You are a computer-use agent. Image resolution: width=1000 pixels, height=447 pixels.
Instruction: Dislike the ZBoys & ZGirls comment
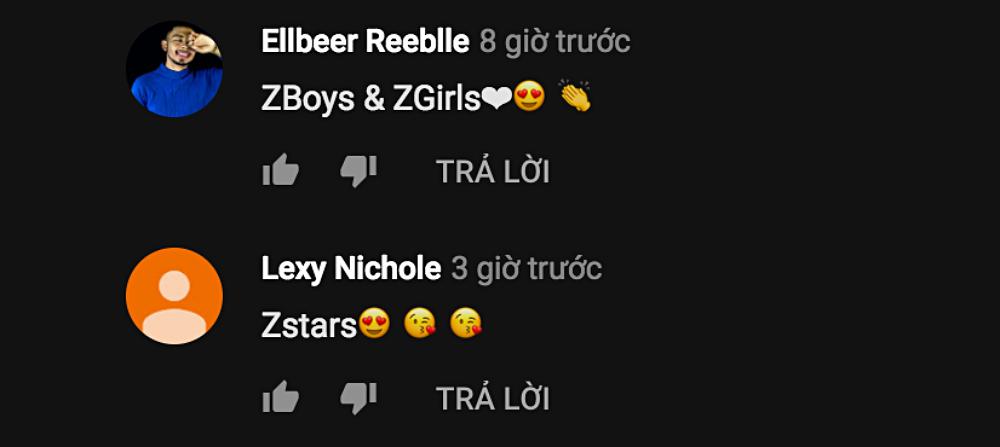(x=358, y=171)
